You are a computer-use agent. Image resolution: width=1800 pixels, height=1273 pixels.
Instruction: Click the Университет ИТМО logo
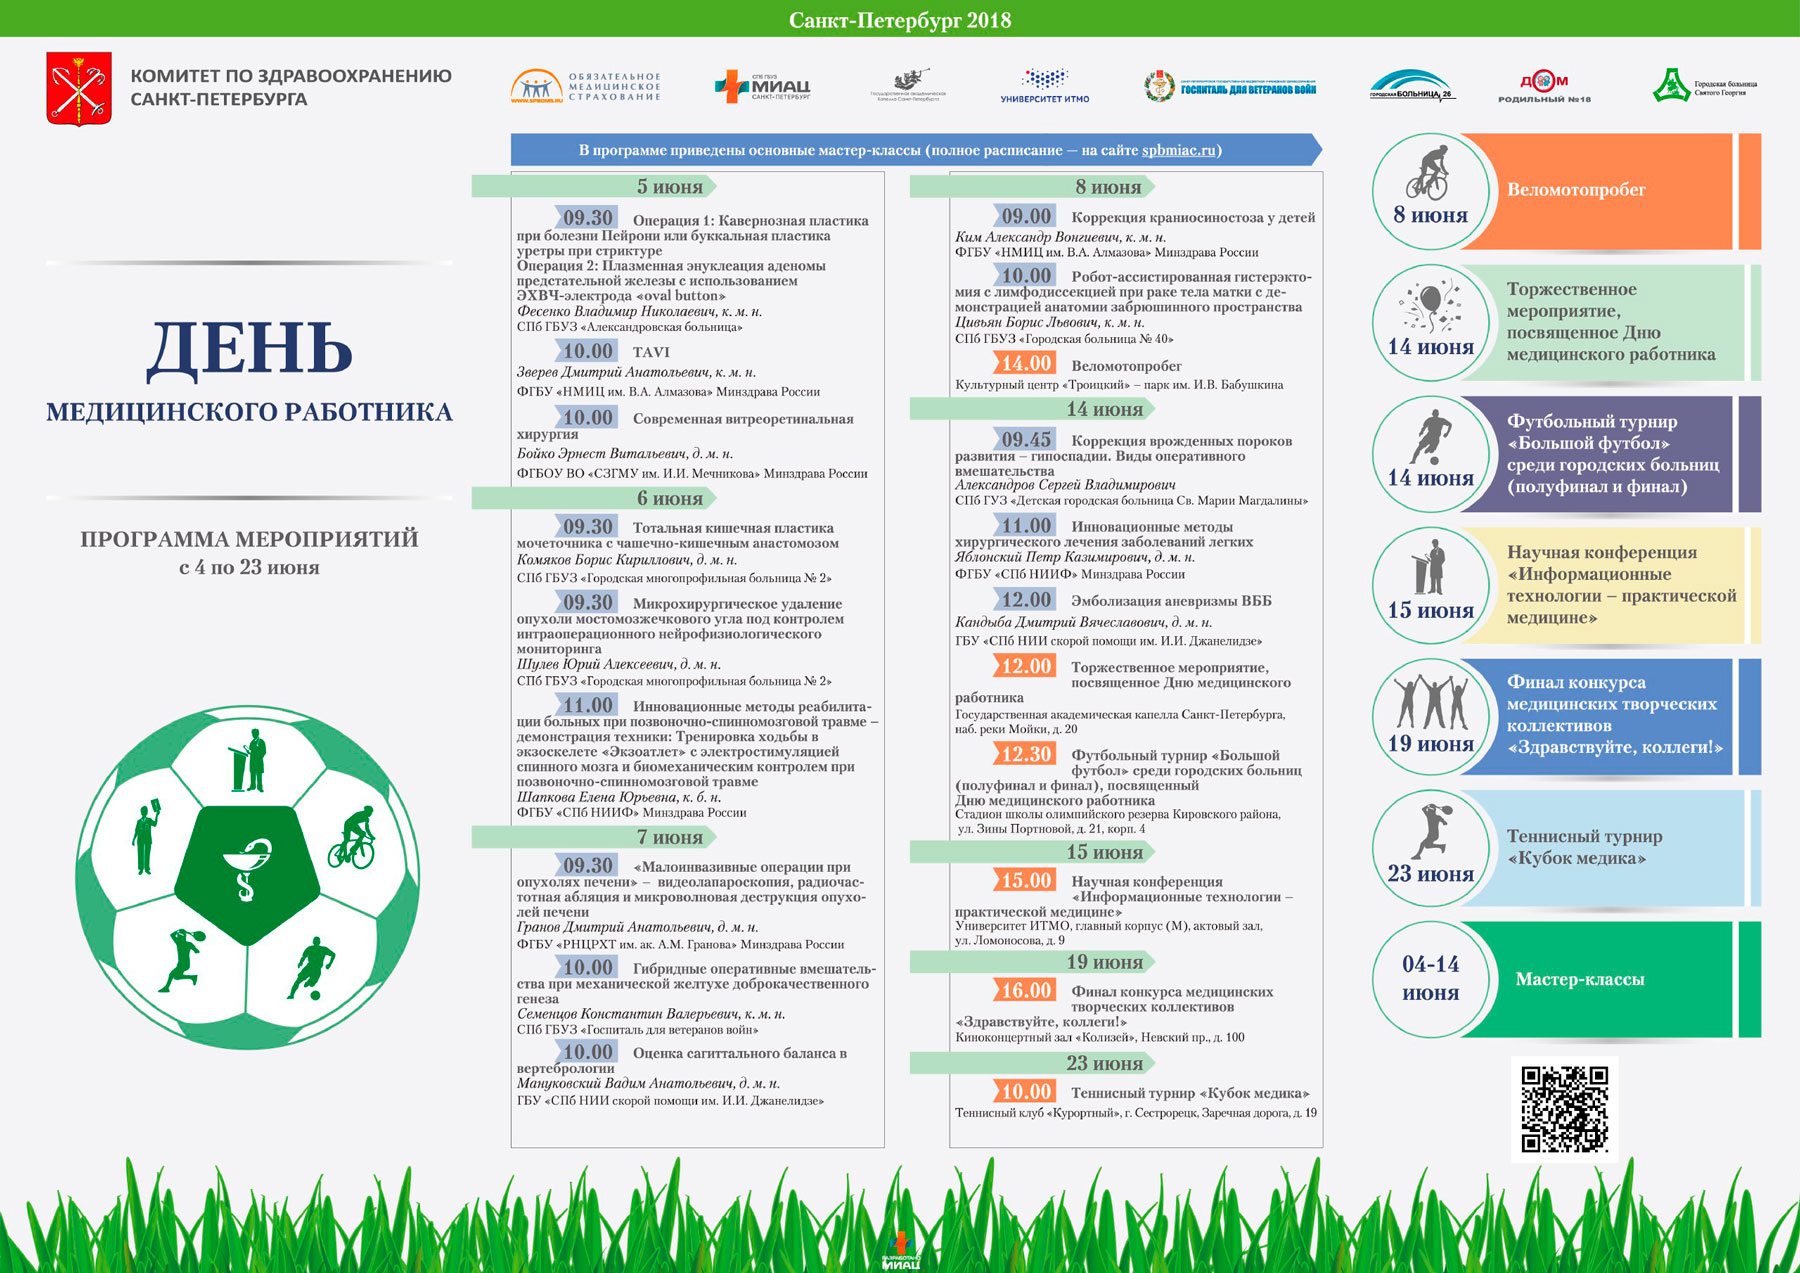coord(1045,86)
